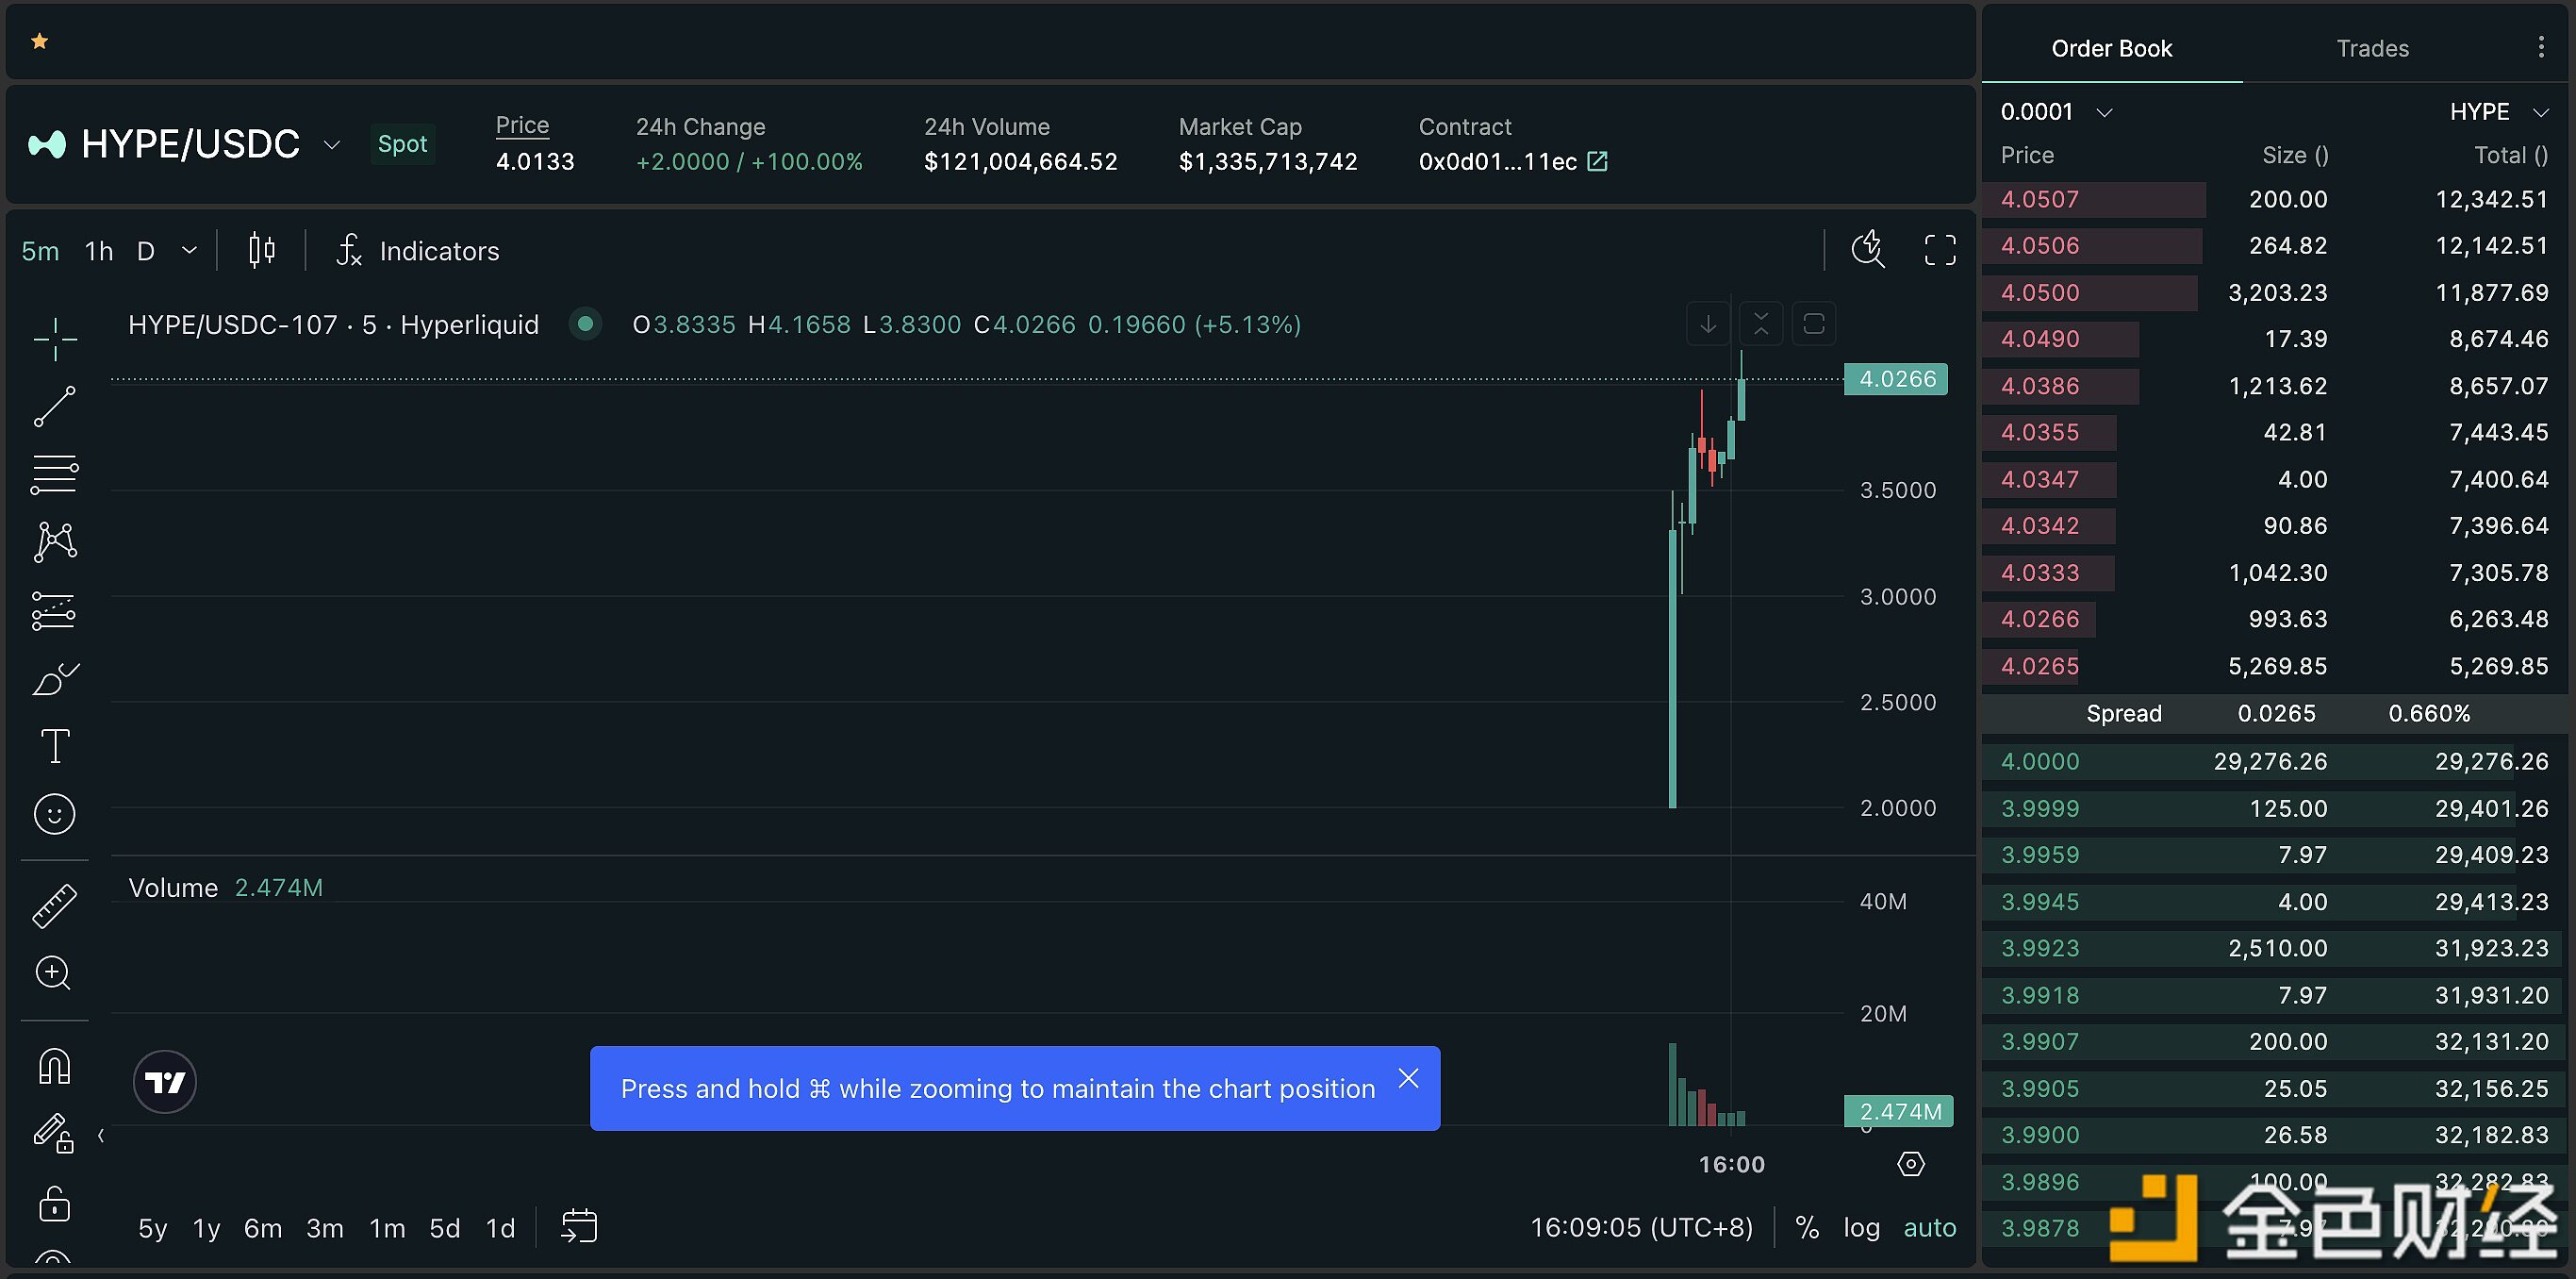2576x1279 pixels.
Task: Open the forecasting and measurement tools
Action: pos(55,610)
